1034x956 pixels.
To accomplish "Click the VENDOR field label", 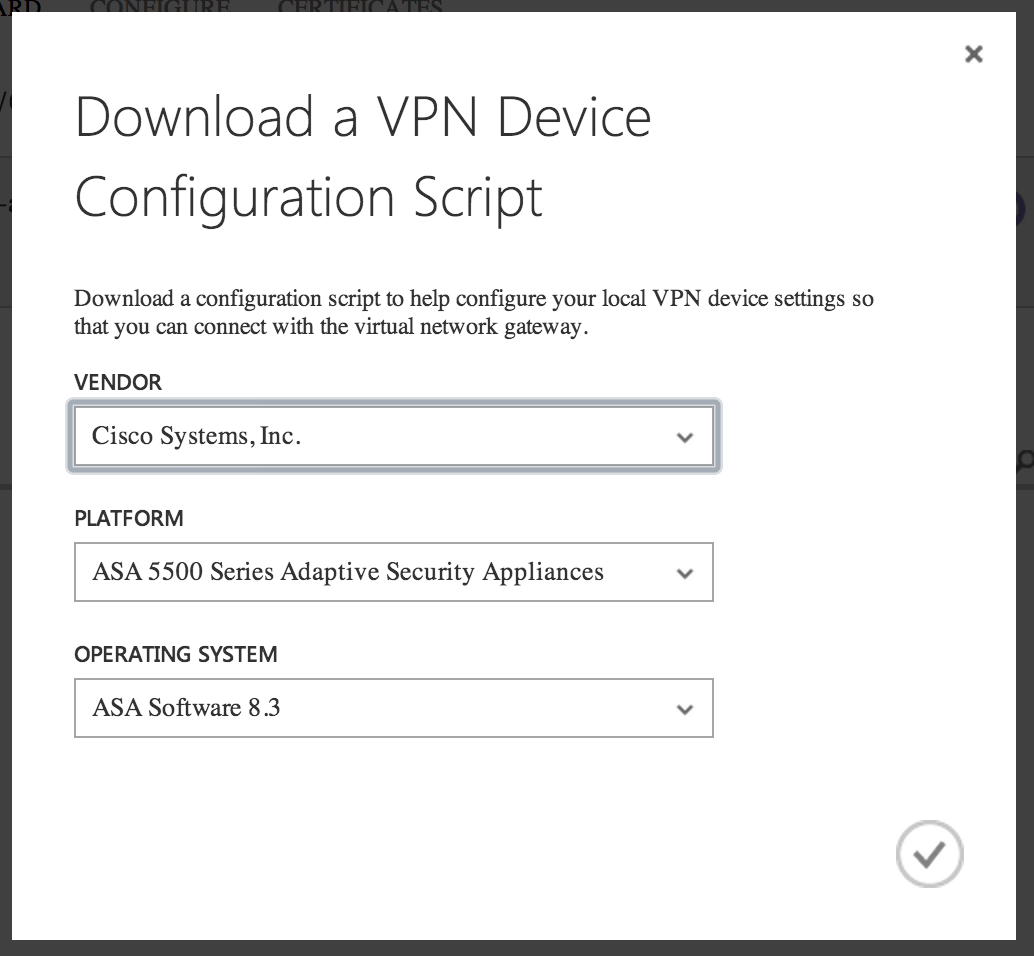I will 118,382.
